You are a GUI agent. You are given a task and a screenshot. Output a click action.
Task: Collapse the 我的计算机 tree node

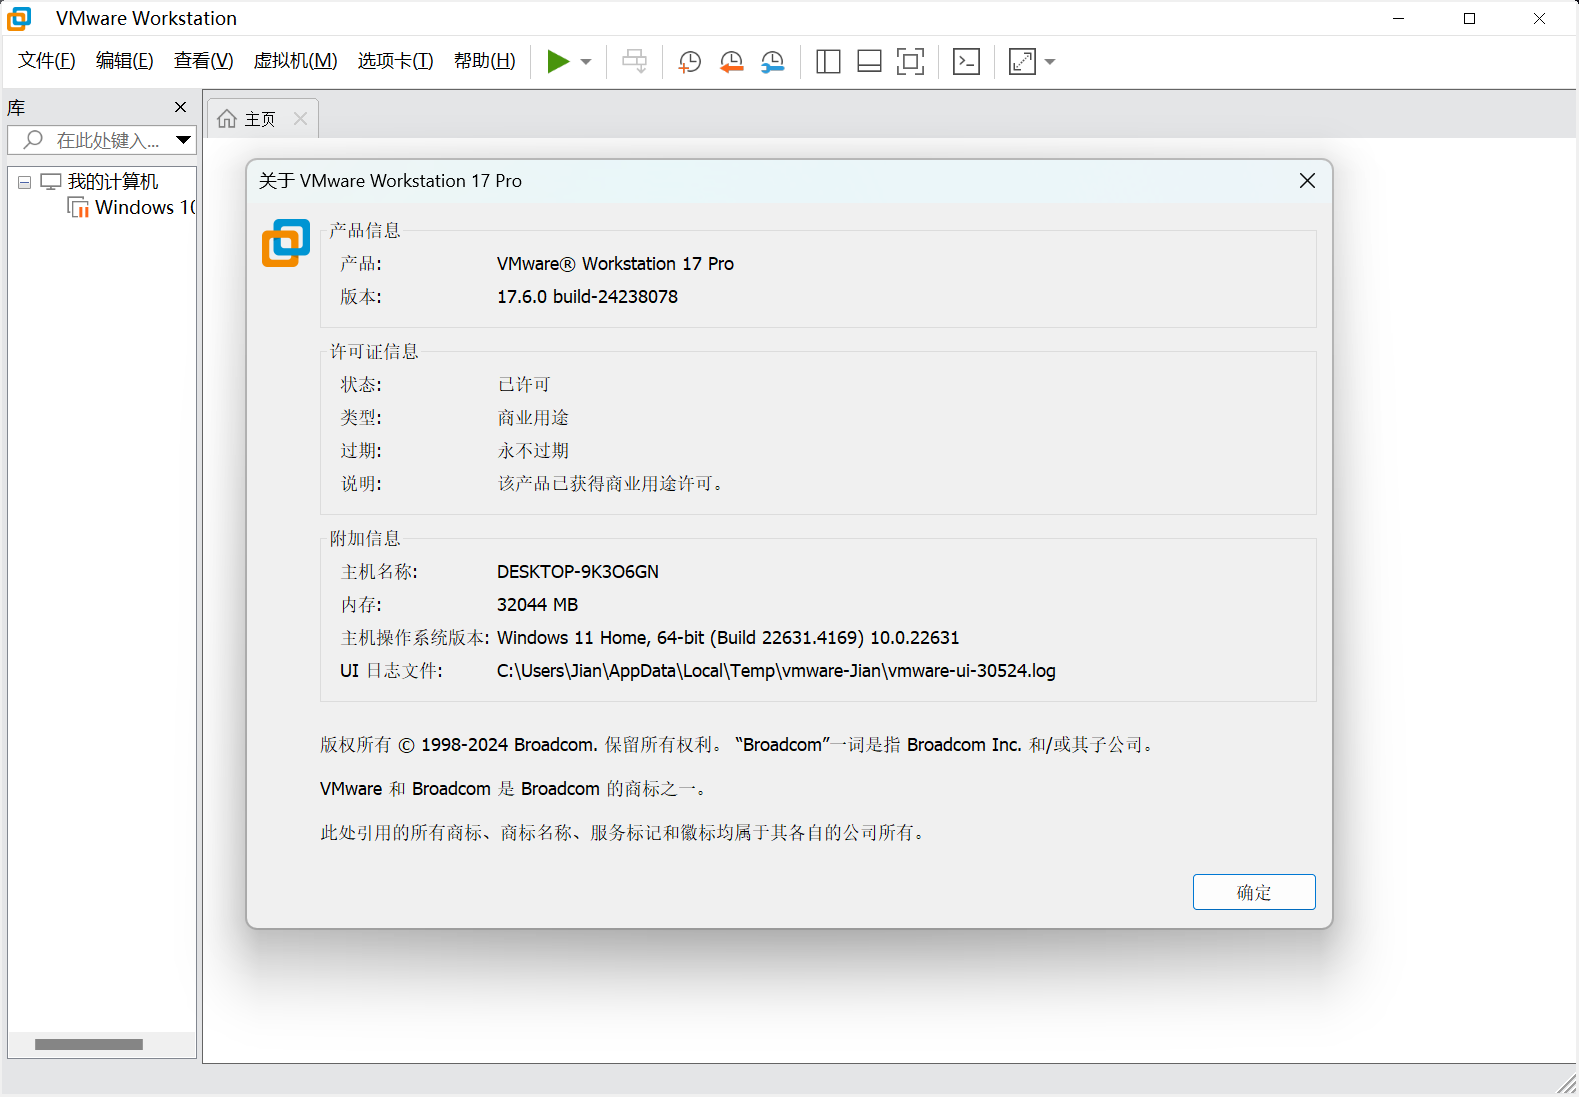[x=25, y=182]
